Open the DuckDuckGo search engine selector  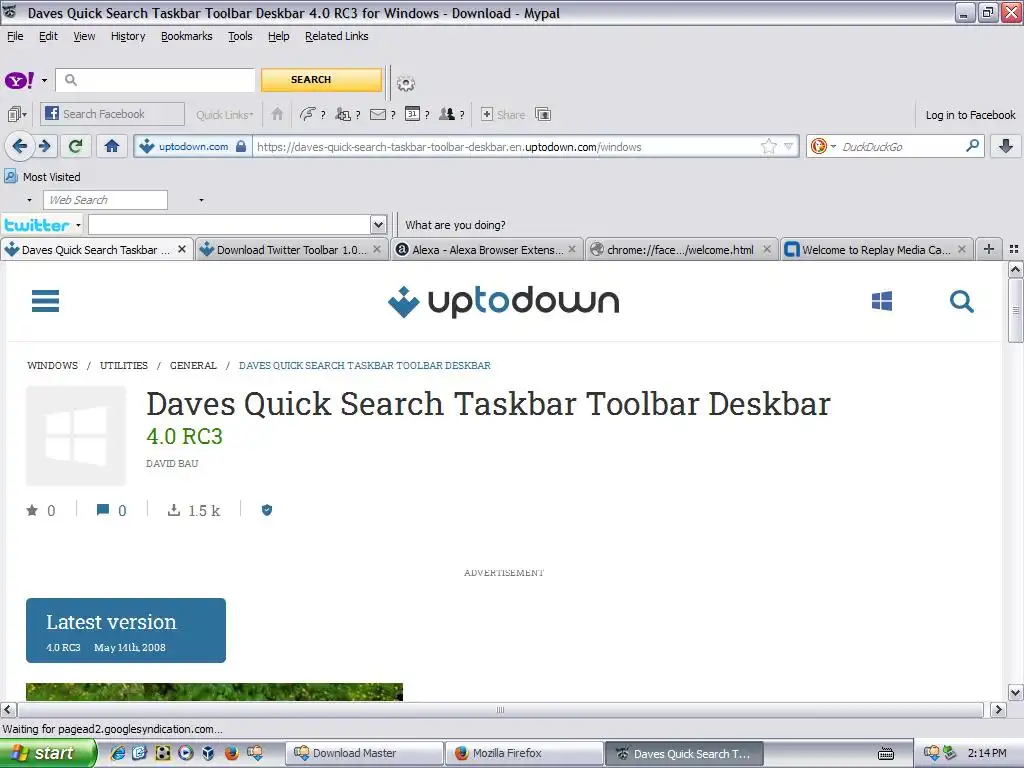point(823,146)
